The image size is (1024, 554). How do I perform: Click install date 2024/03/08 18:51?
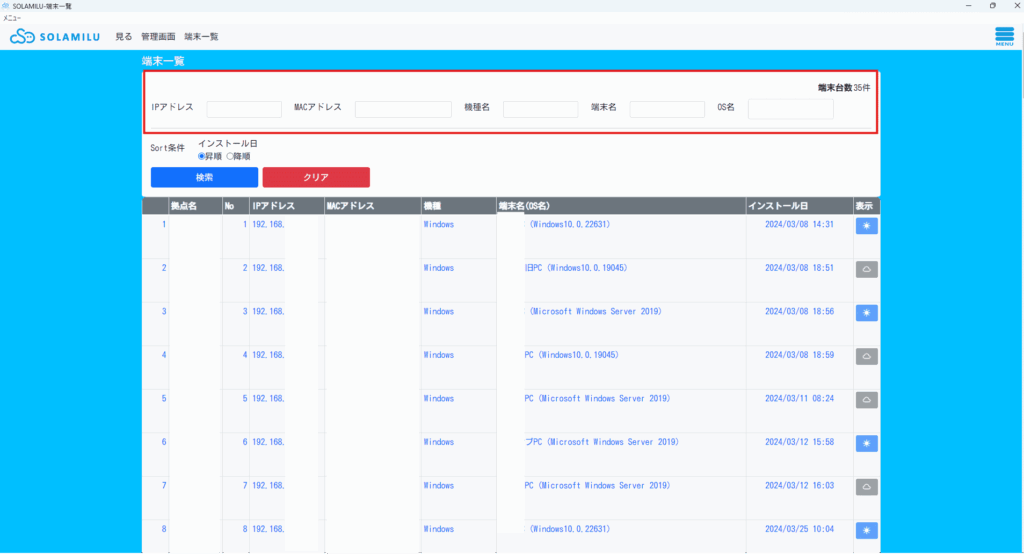pyautogui.click(x=799, y=268)
